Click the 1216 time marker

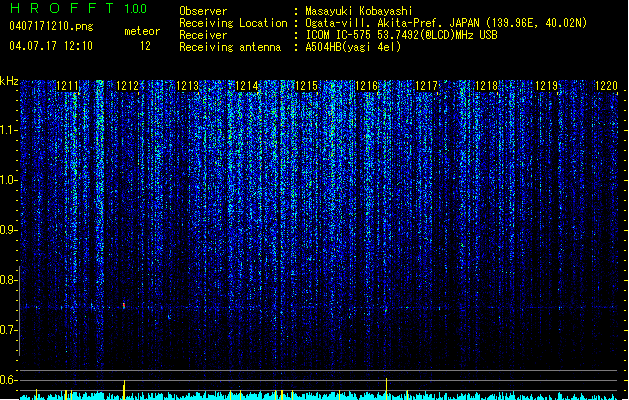click(x=367, y=86)
